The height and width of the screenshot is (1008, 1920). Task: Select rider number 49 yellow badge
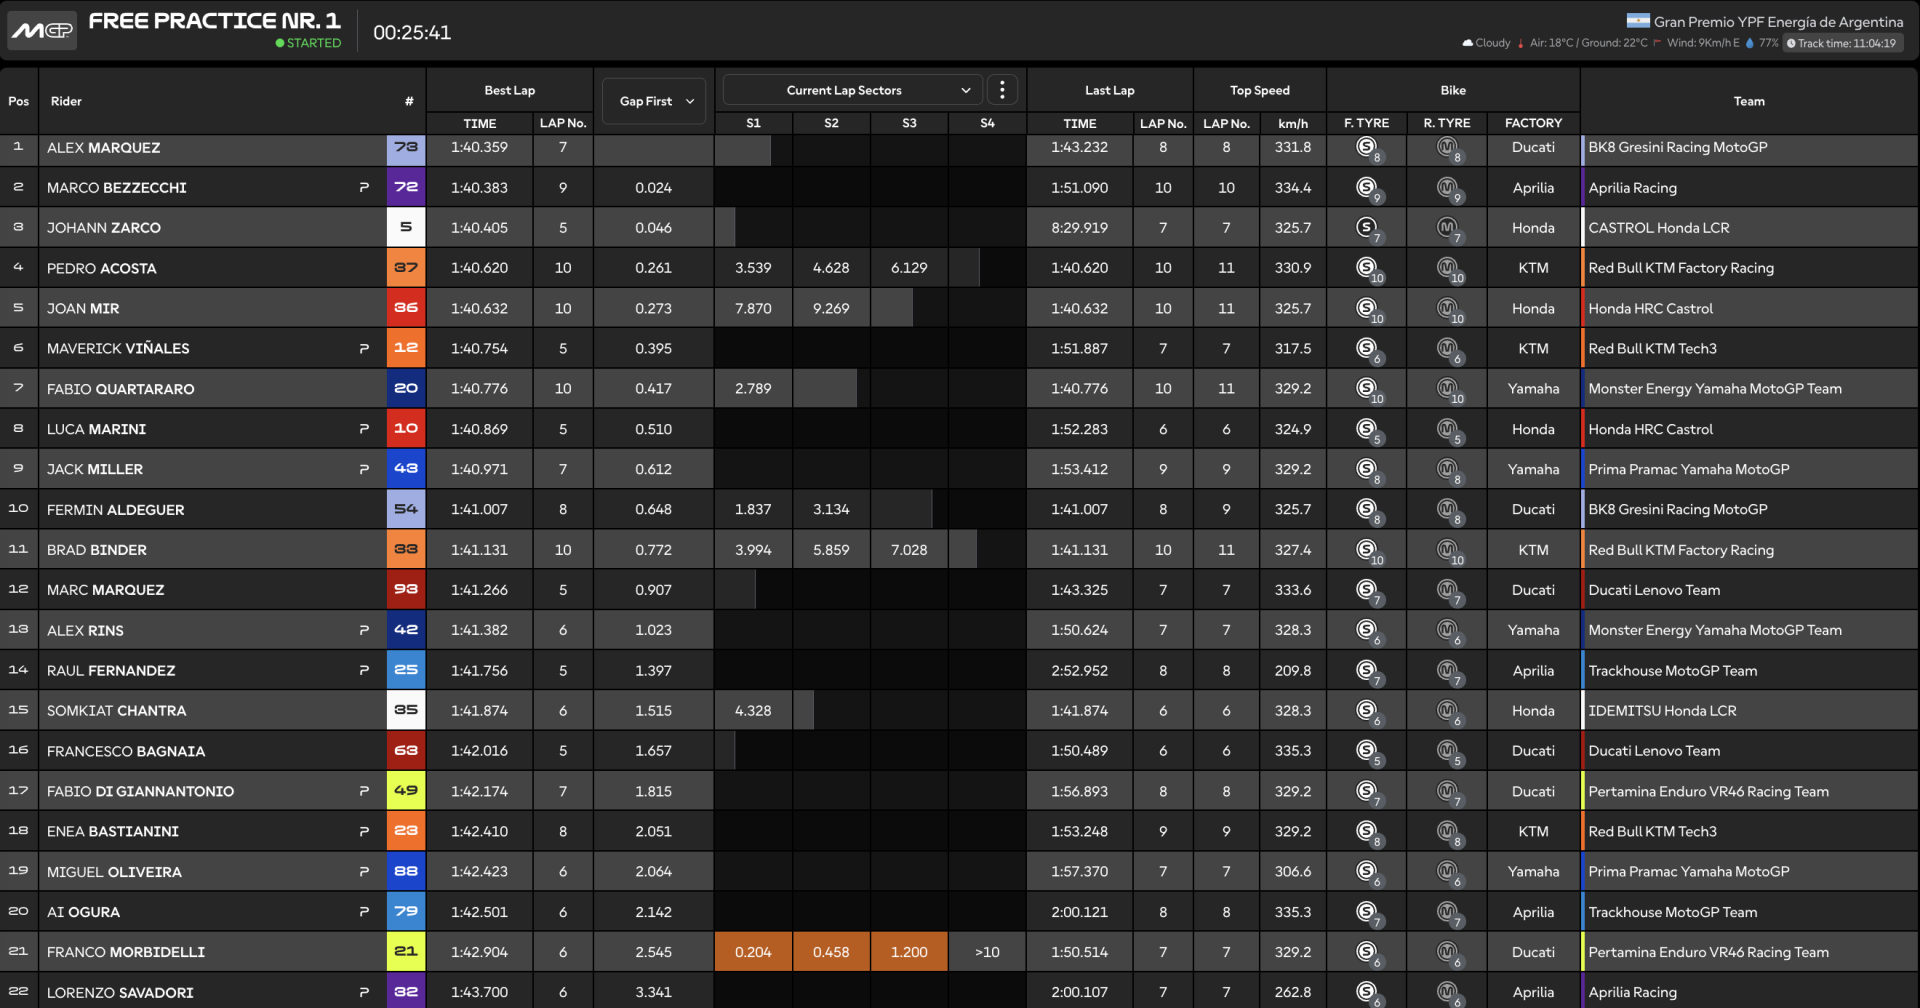(406, 791)
